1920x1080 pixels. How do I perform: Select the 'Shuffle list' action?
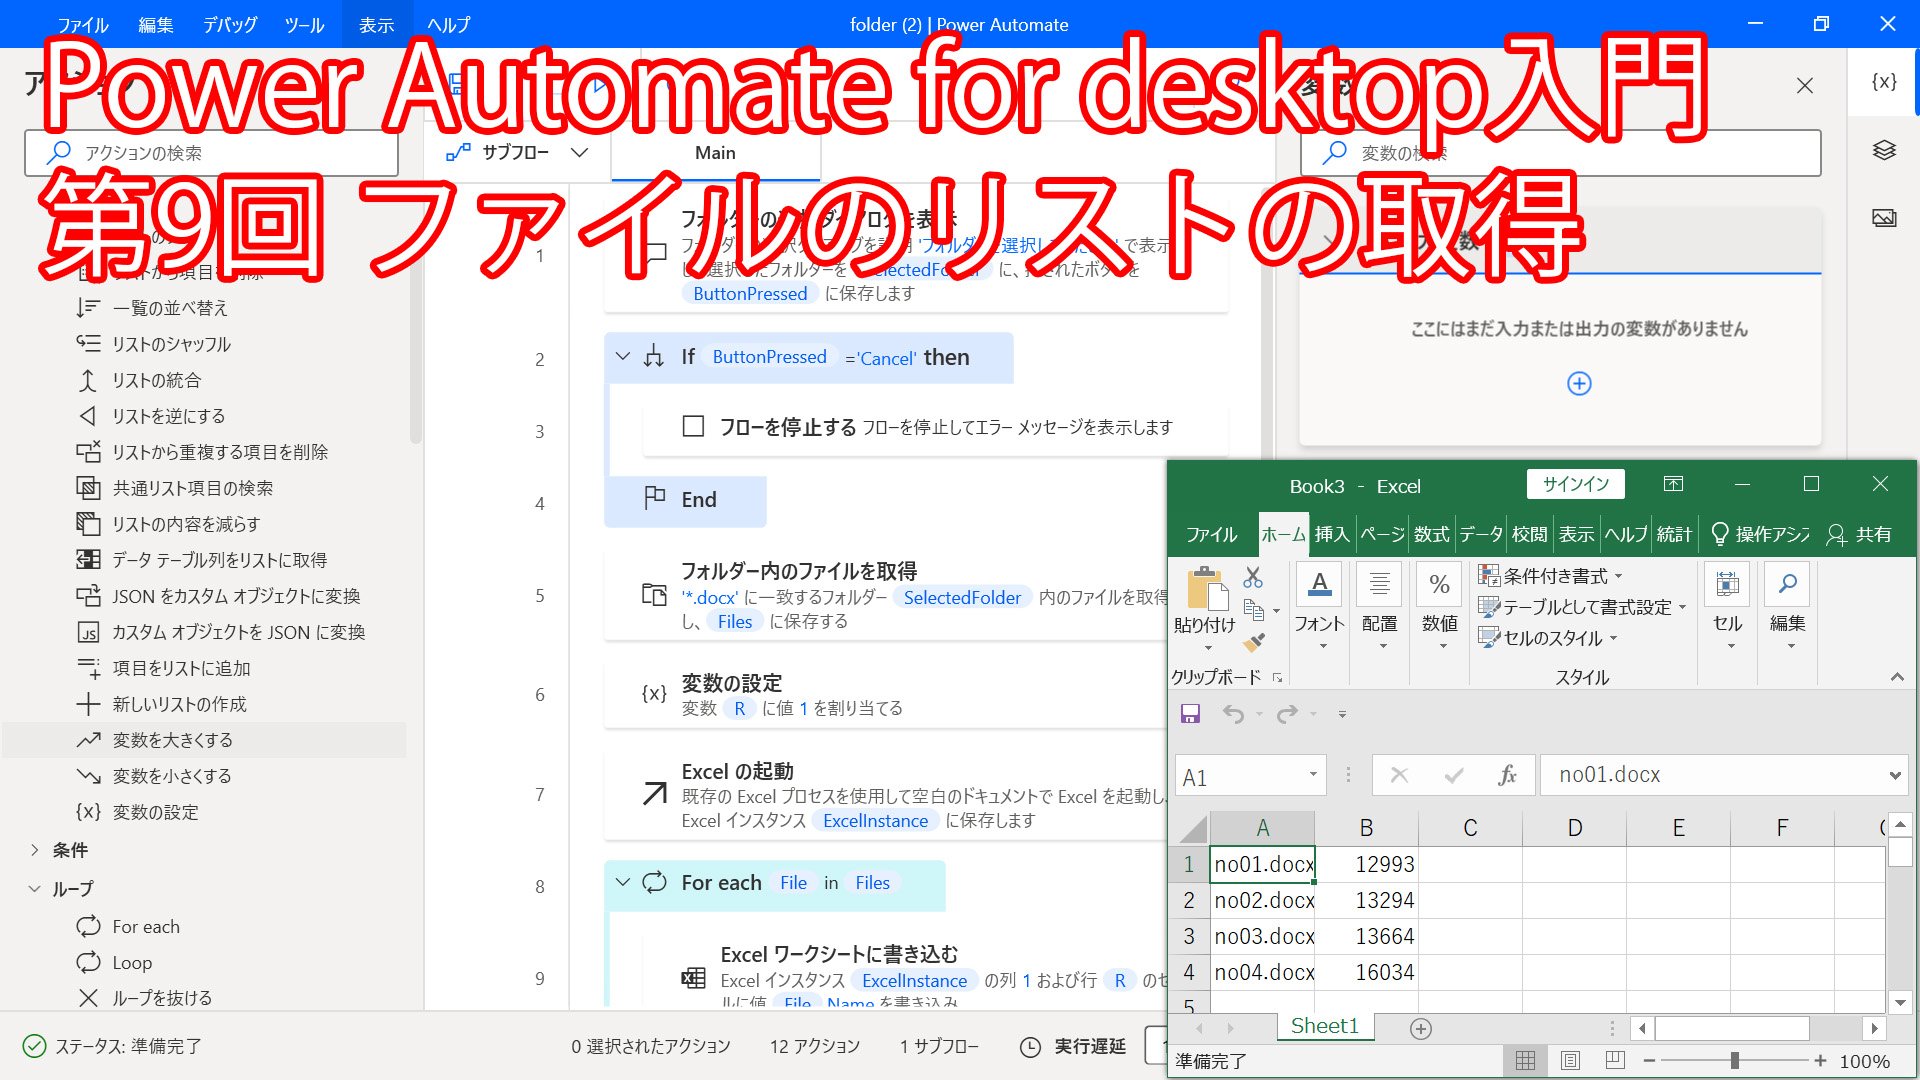pyautogui.click(x=204, y=344)
